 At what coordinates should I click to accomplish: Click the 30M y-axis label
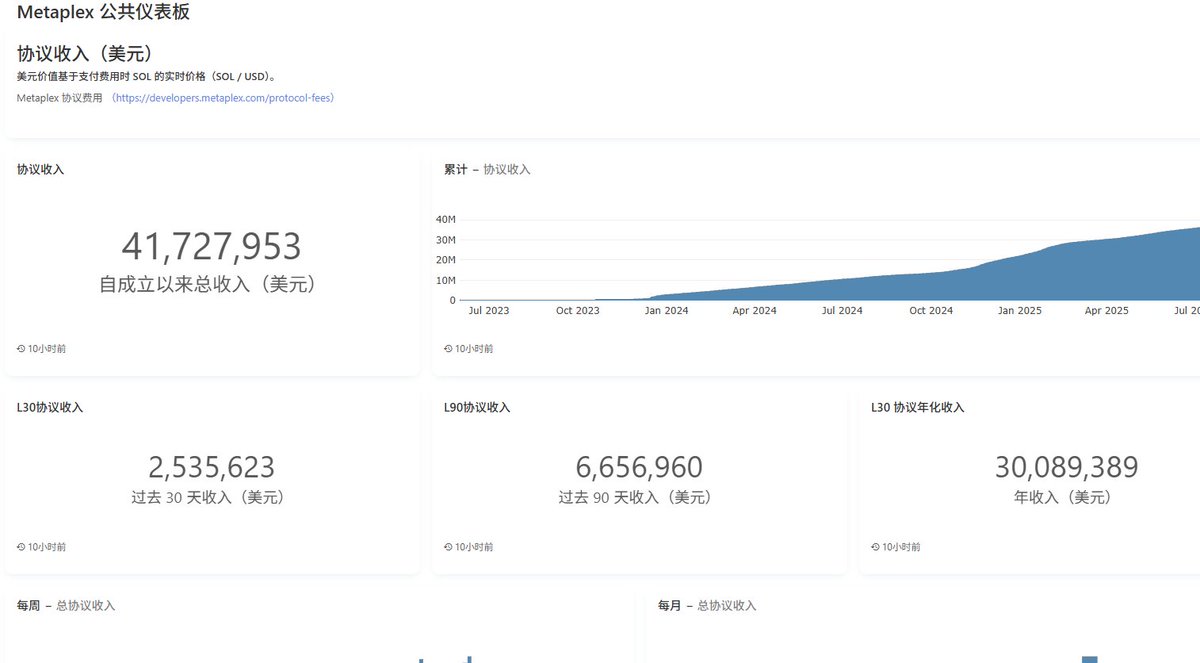point(446,240)
